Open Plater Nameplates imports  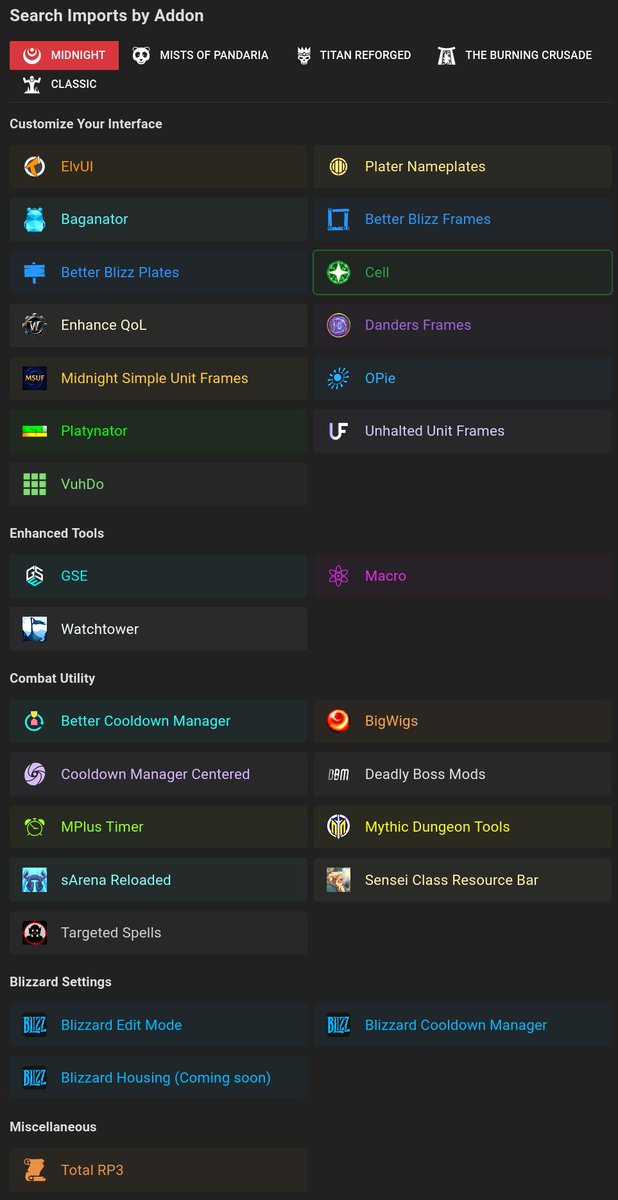[x=463, y=167]
